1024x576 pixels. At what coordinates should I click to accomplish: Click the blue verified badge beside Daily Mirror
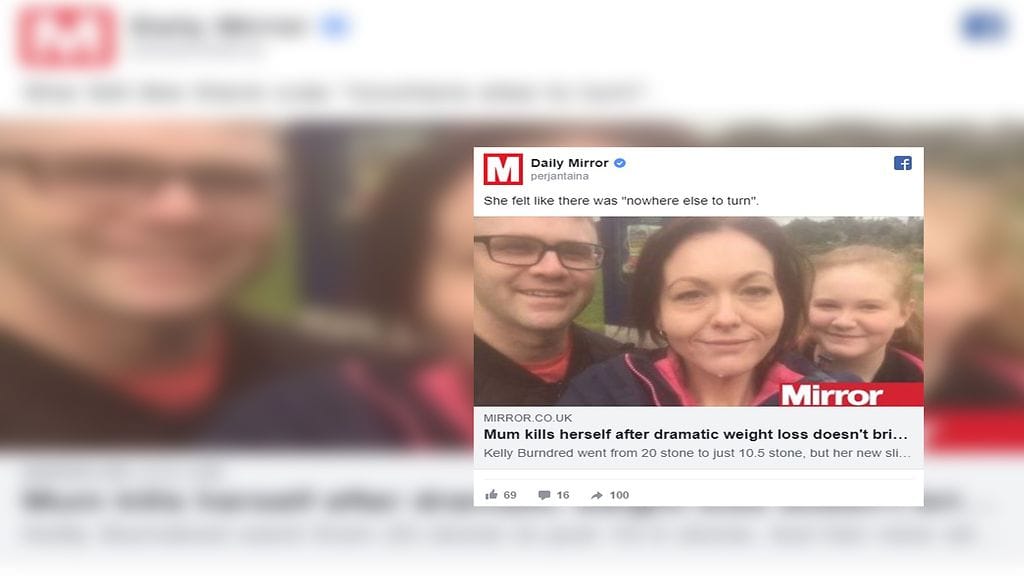[620, 163]
